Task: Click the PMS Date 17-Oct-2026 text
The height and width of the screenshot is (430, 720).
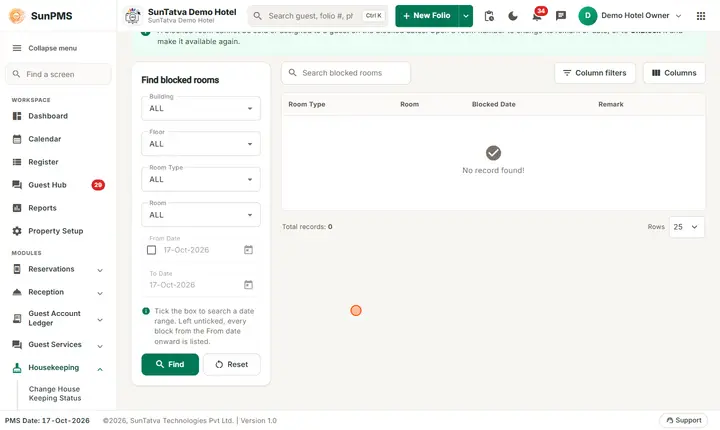Action: coord(47,420)
